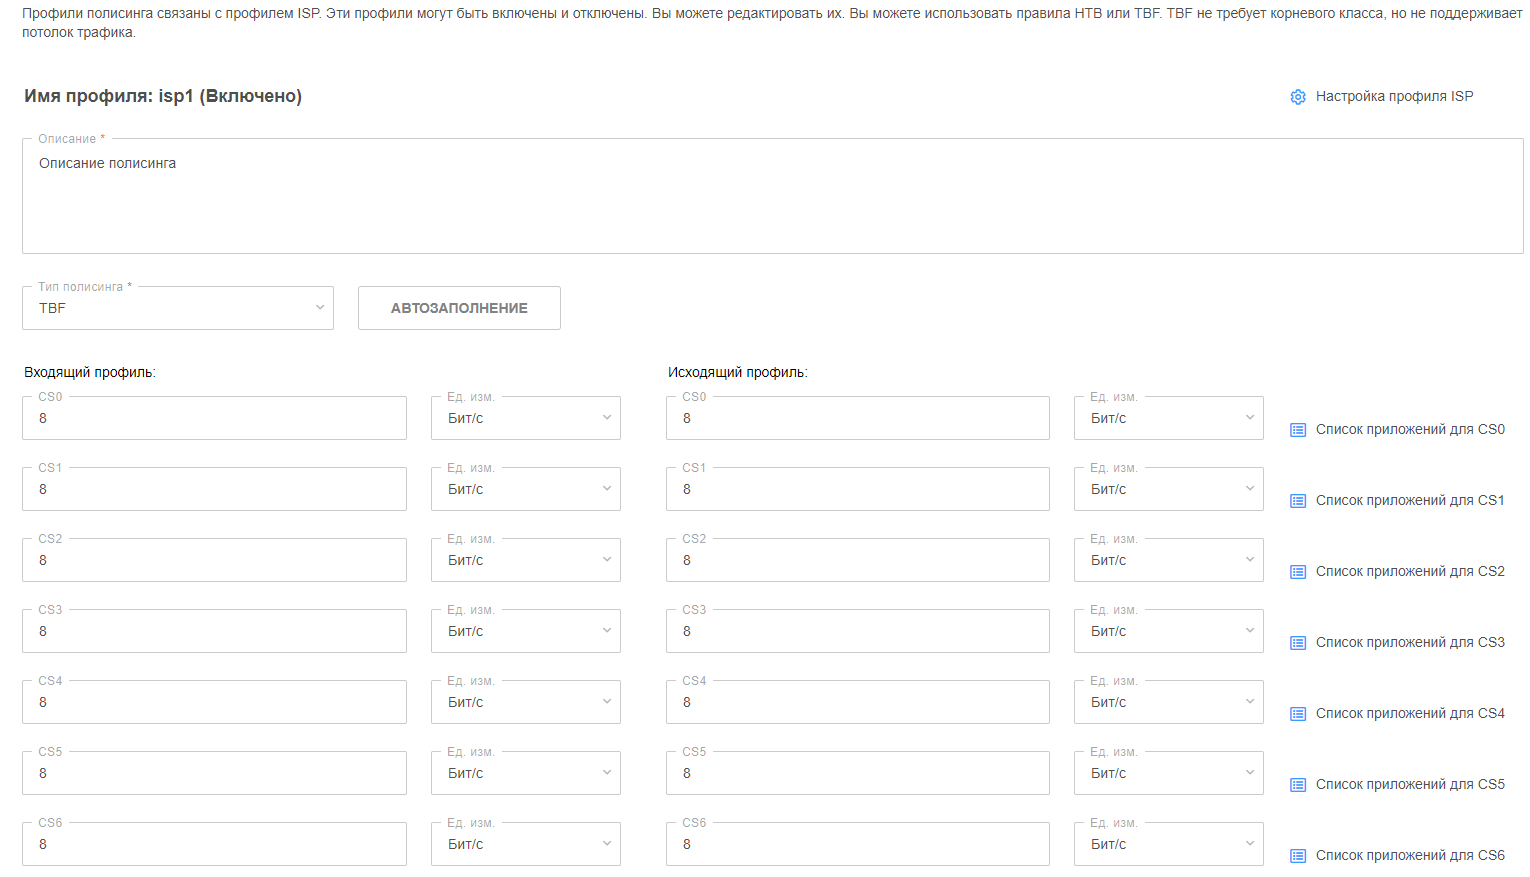Screen dimensions: 1530x877
Task: Click the gear icon for ISP profile settings
Action: point(1298,97)
